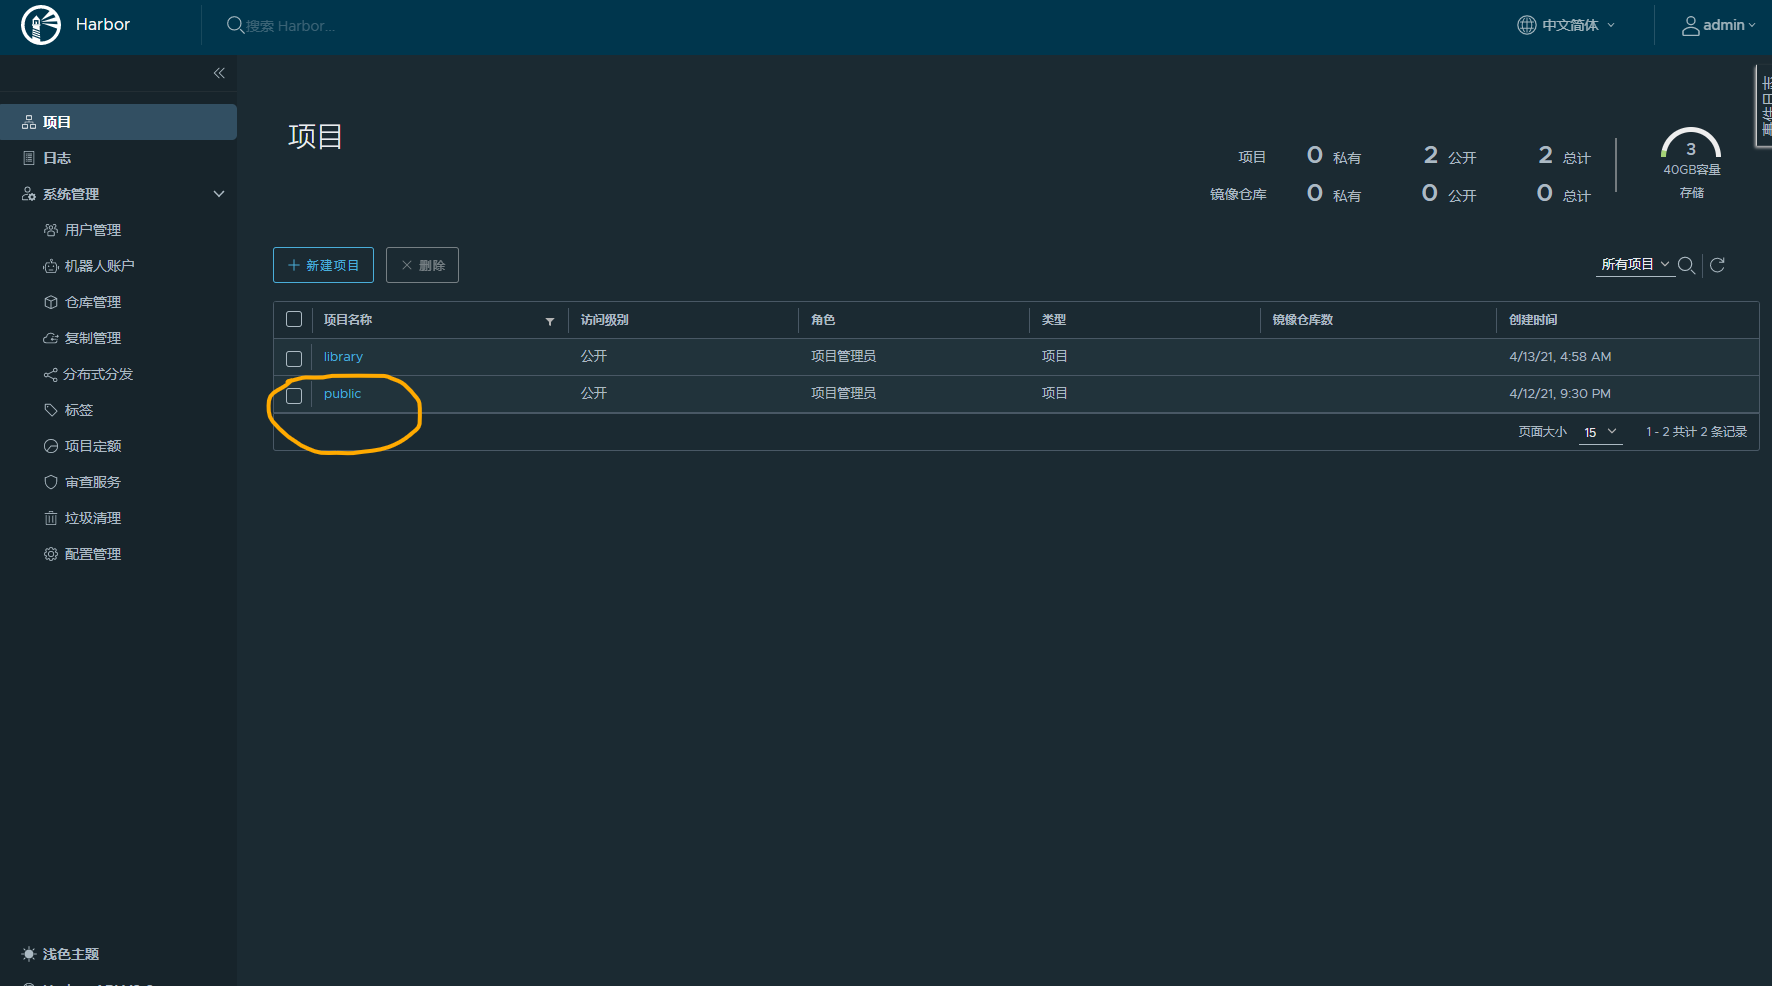Focus the 搜索 Harbor search field
The height and width of the screenshot is (986, 1772).
tap(290, 26)
